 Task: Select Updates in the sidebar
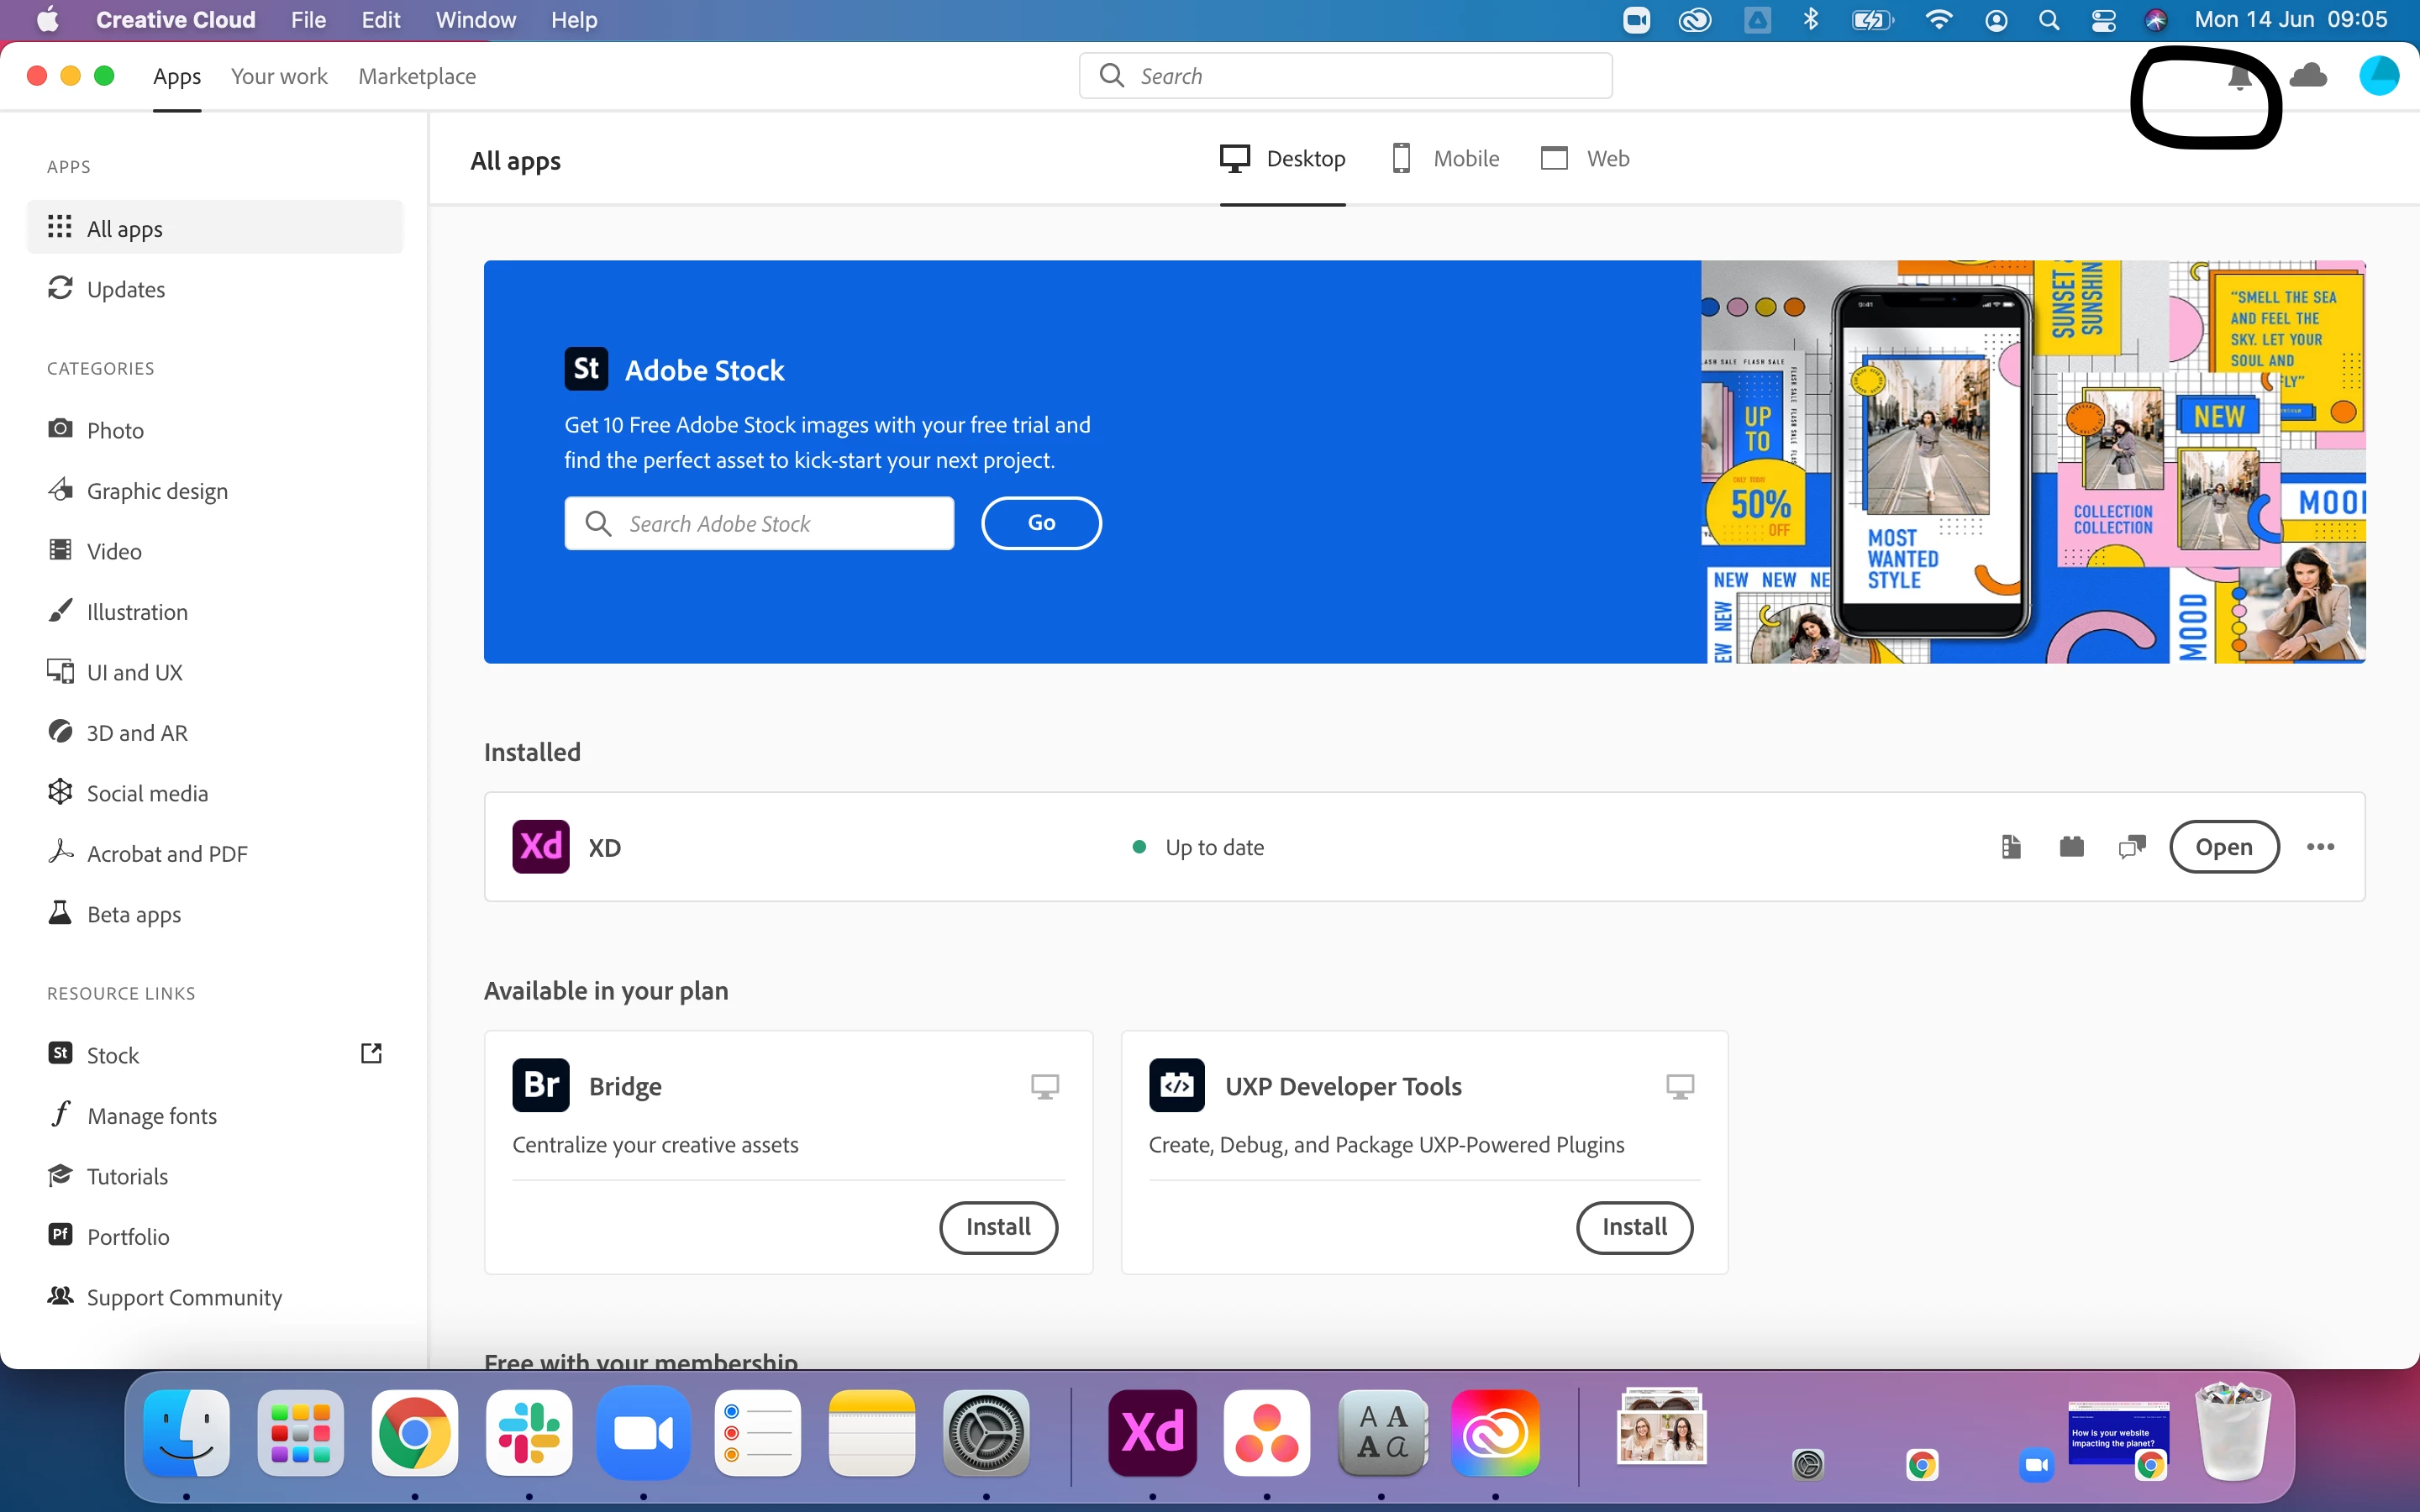pyautogui.click(x=126, y=289)
